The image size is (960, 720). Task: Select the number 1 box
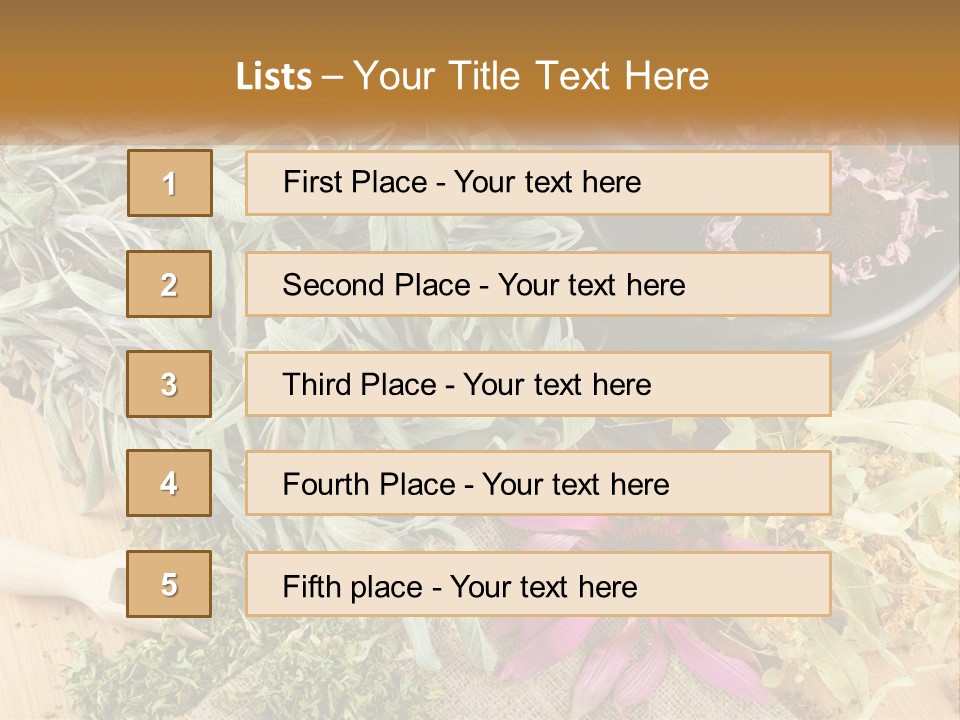click(x=170, y=183)
